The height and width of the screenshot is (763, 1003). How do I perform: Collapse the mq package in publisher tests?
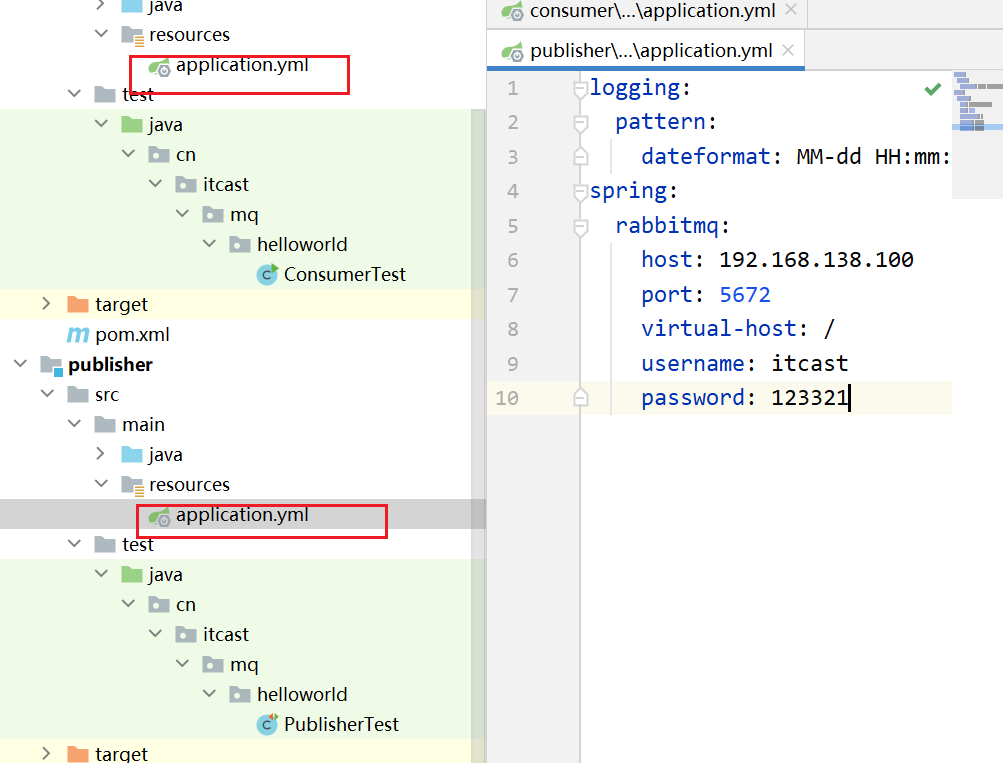pyautogui.click(x=182, y=663)
